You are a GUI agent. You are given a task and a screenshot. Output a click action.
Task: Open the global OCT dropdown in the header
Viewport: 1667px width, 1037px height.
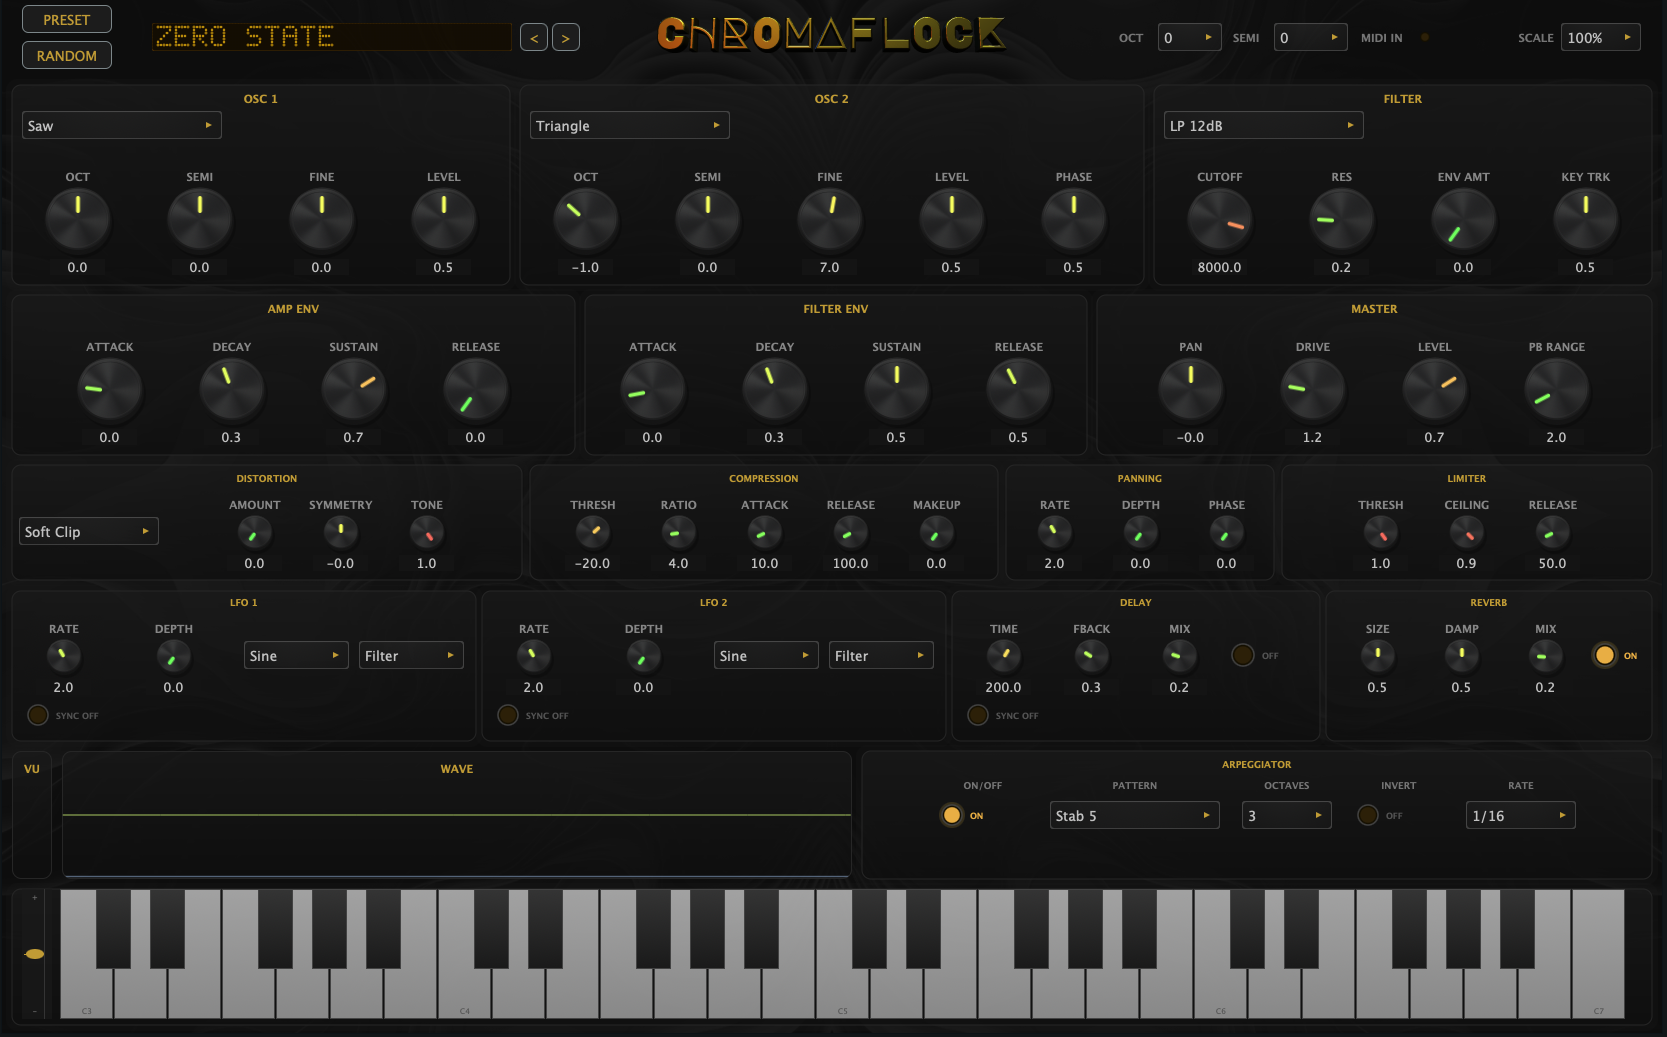1189,38
